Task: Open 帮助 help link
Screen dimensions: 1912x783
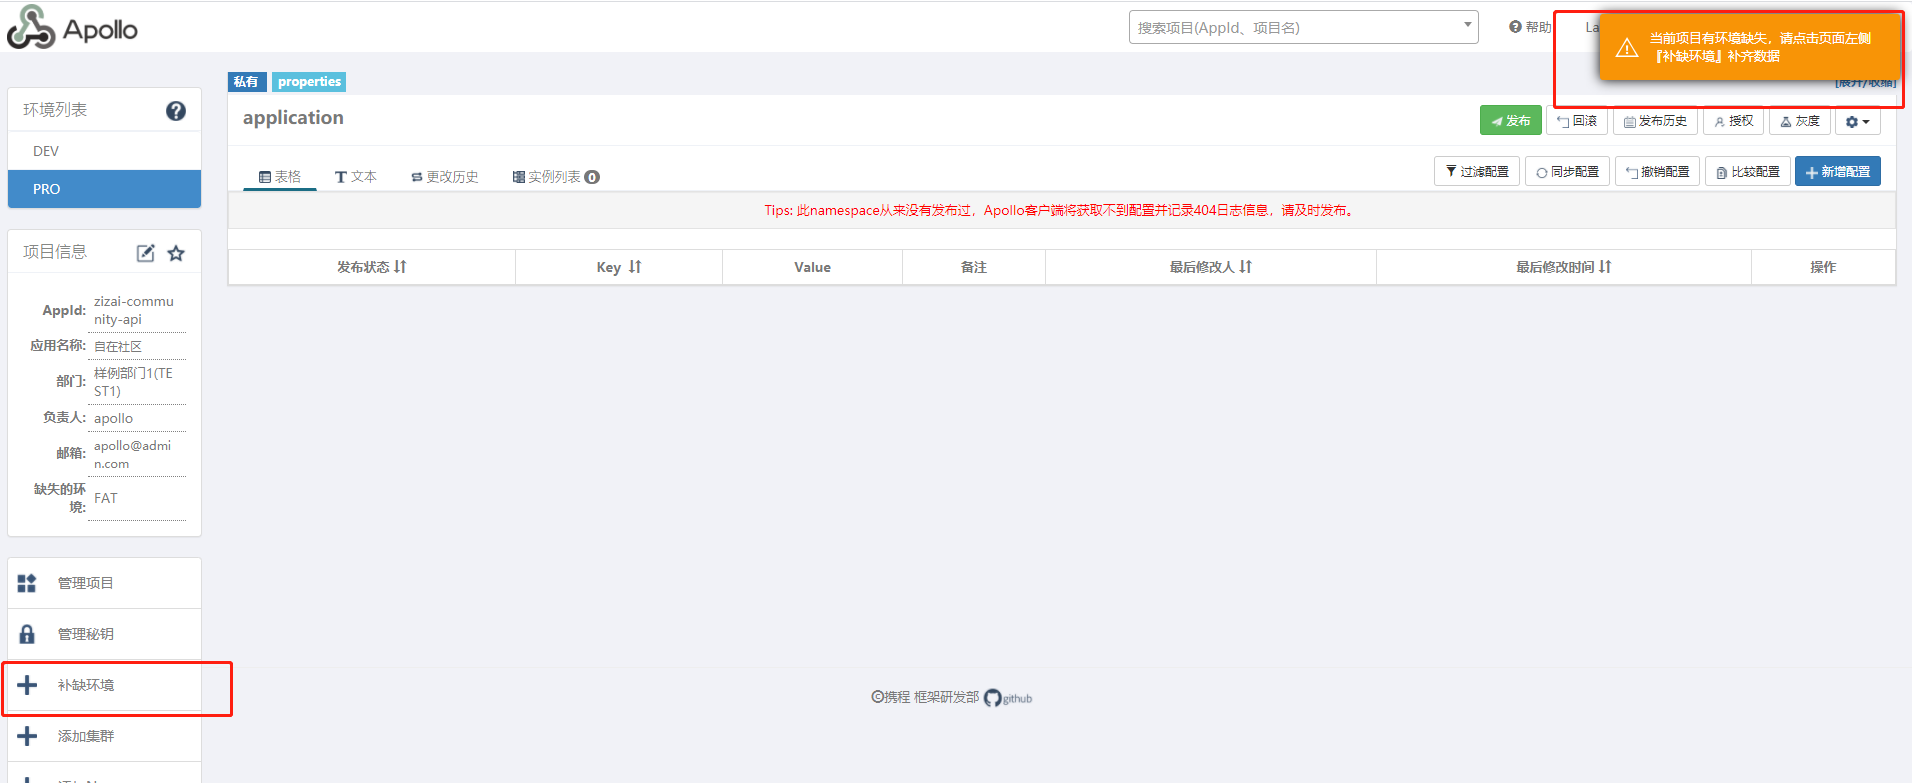Action: pos(1530,27)
